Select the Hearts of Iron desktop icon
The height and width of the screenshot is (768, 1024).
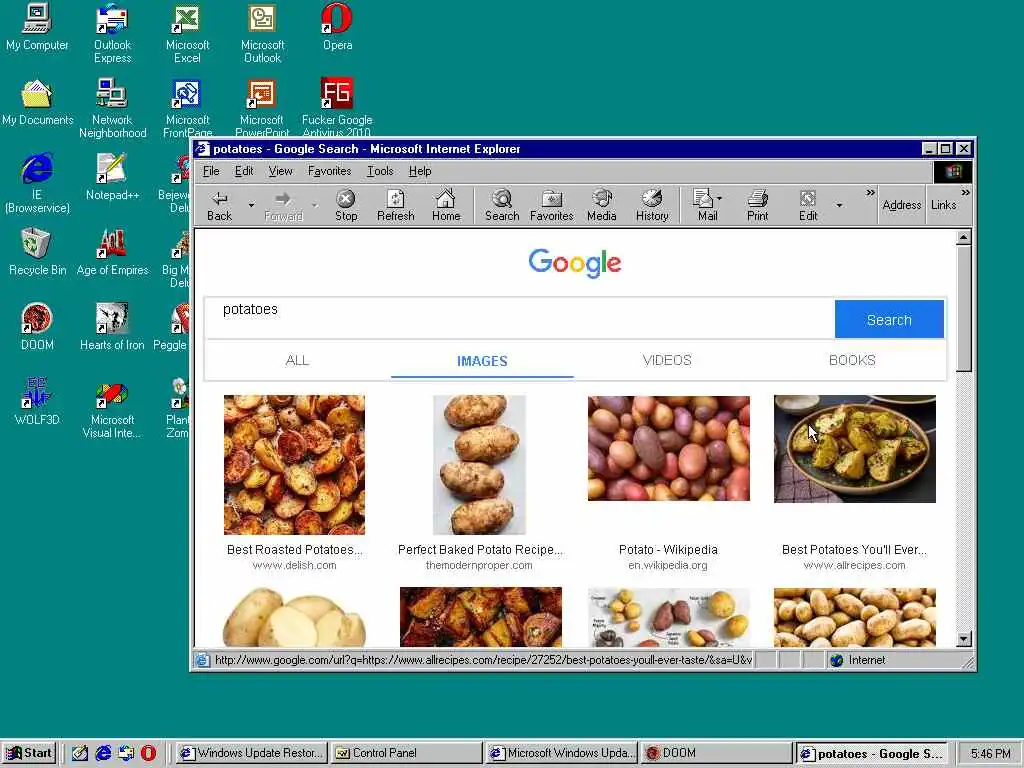[112, 327]
